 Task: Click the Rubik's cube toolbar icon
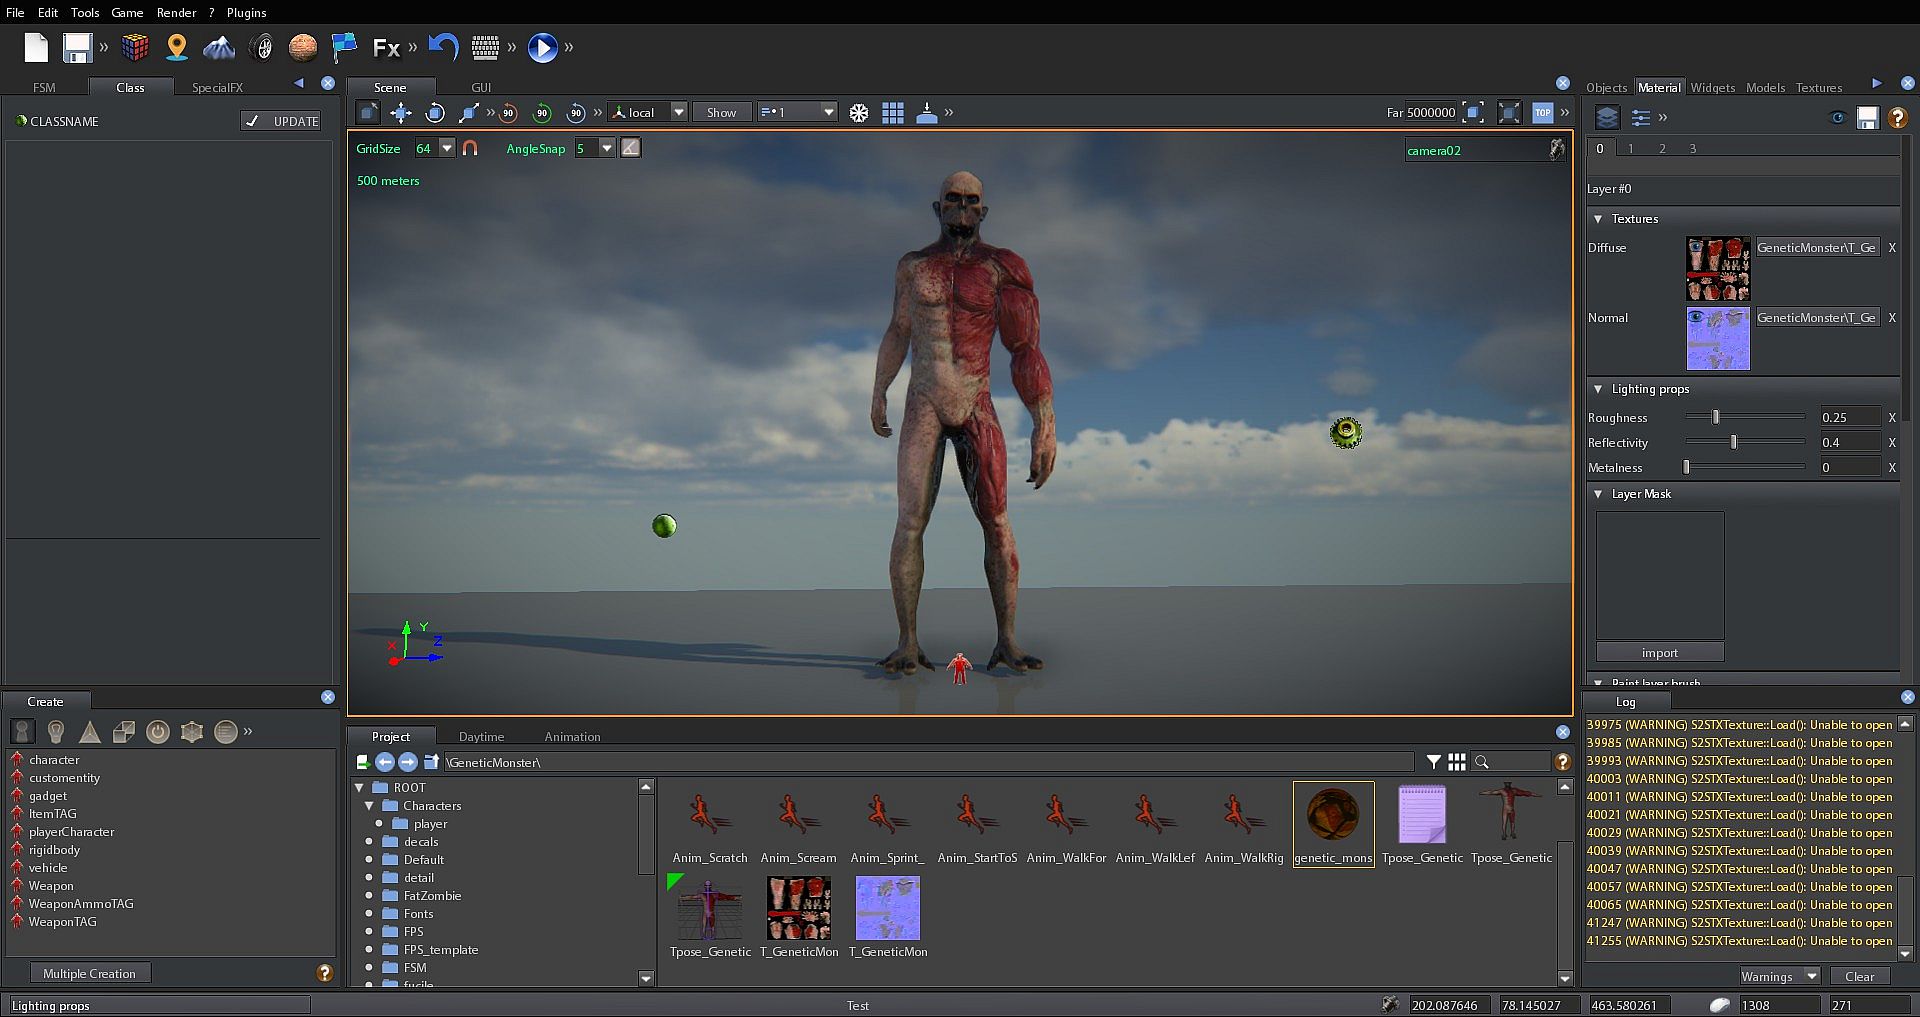point(135,47)
